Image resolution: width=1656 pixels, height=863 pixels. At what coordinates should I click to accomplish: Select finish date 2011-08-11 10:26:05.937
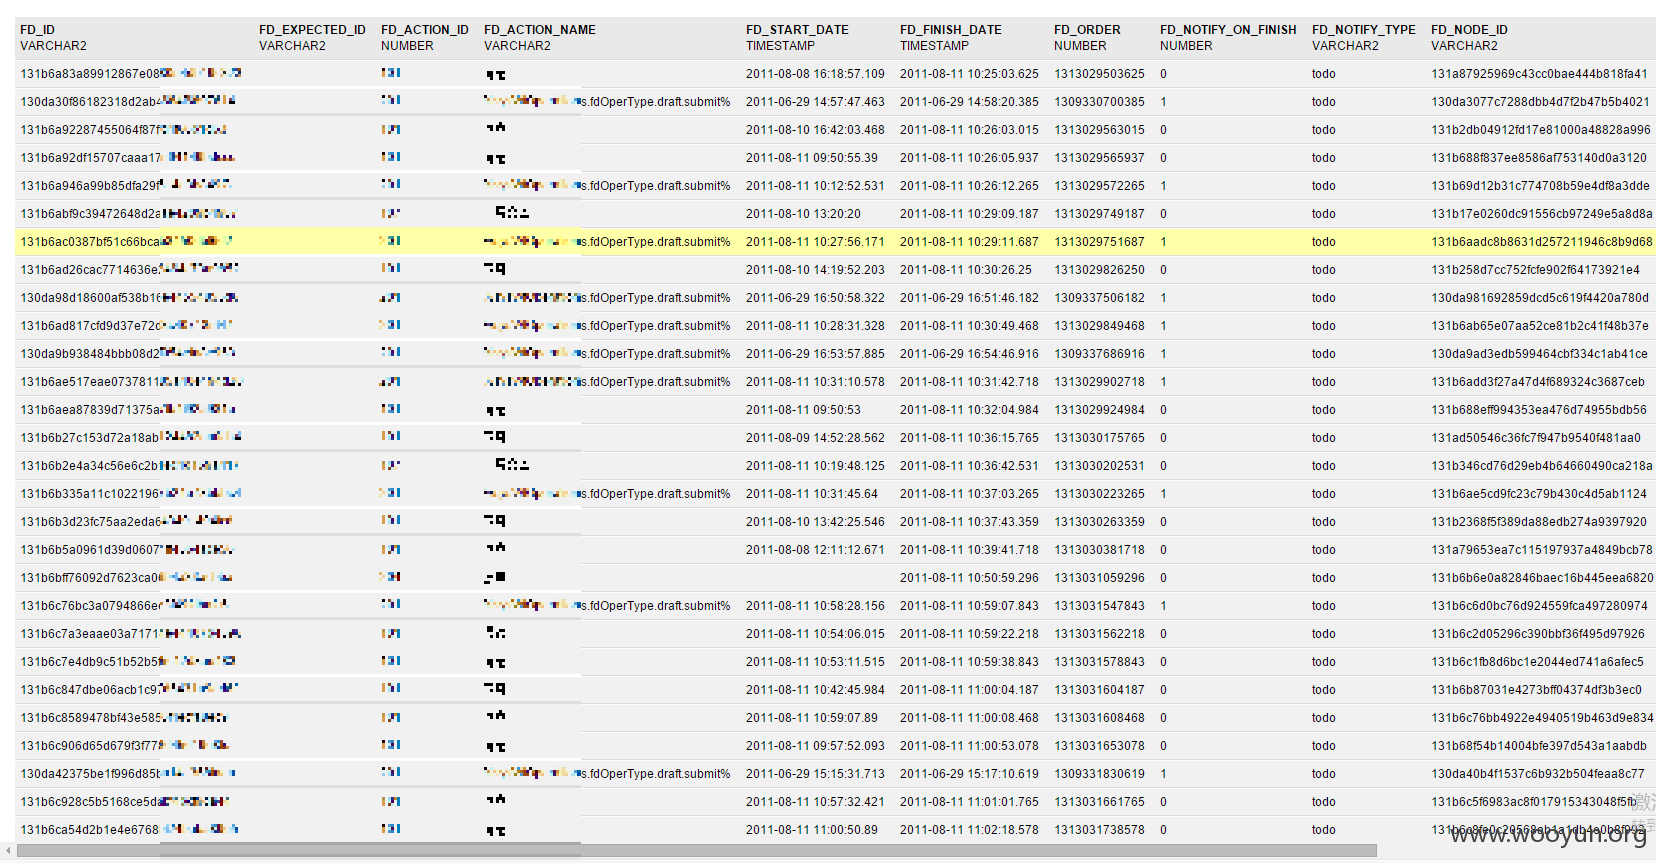[x=969, y=158]
